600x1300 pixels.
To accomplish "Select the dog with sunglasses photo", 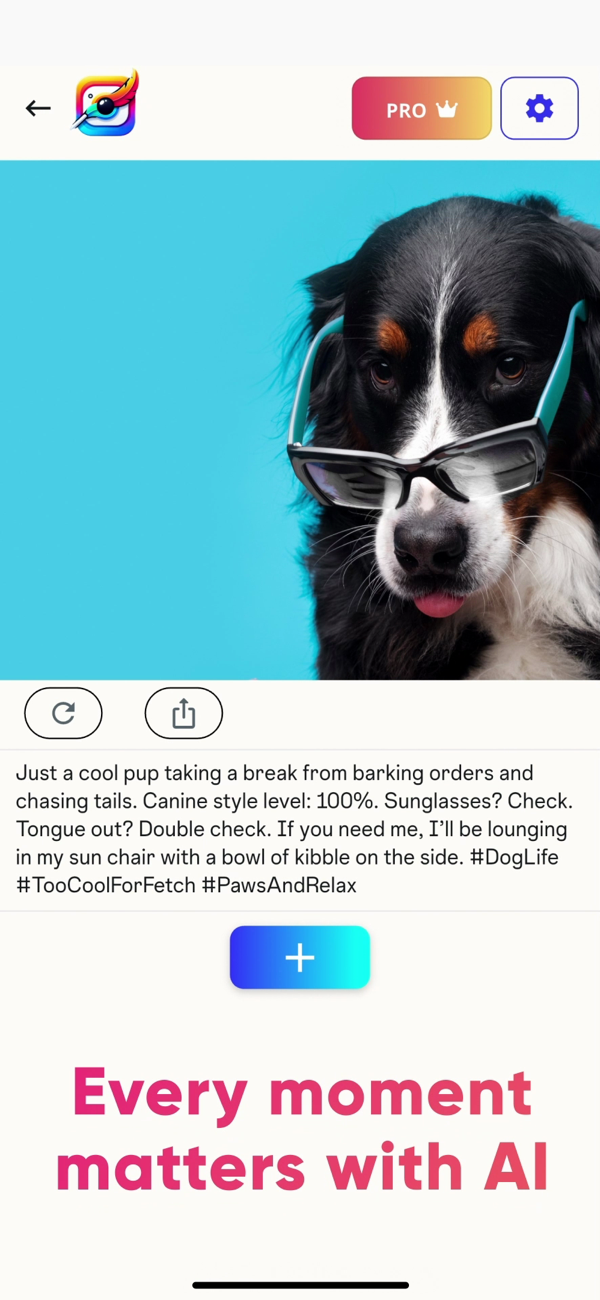I will pyautogui.click(x=300, y=420).
